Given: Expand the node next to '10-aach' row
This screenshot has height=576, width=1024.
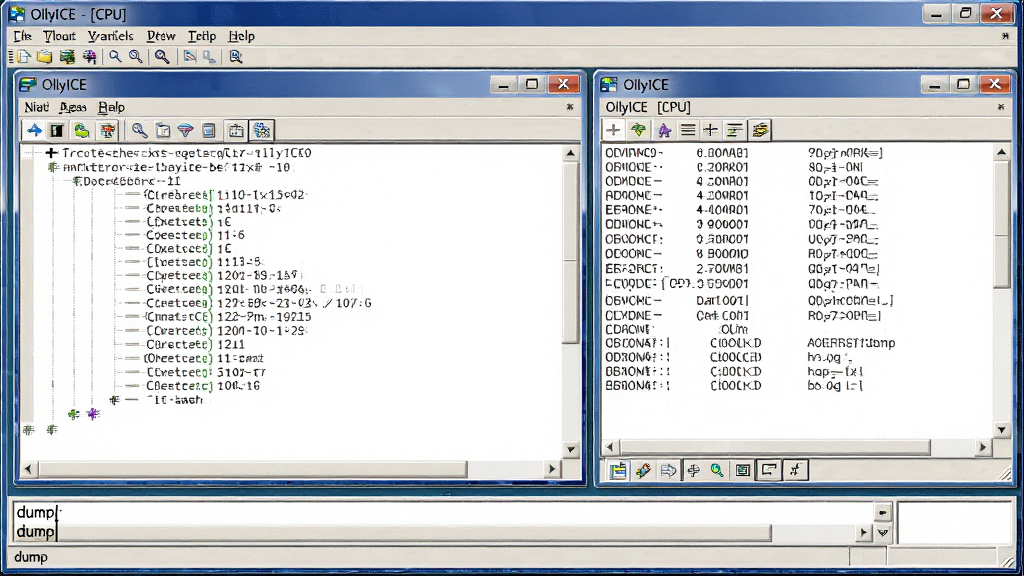Looking at the screenshot, I should coord(114,400).
